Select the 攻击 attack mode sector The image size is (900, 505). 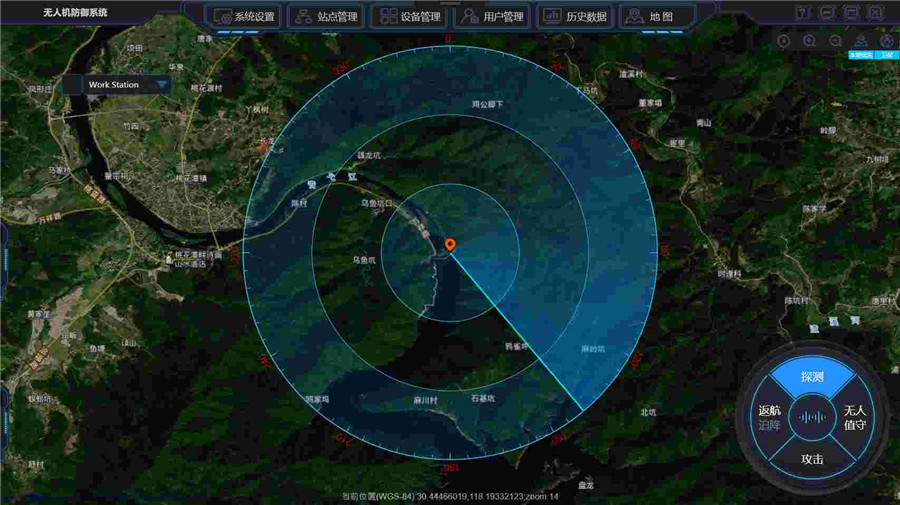[812, 459]
